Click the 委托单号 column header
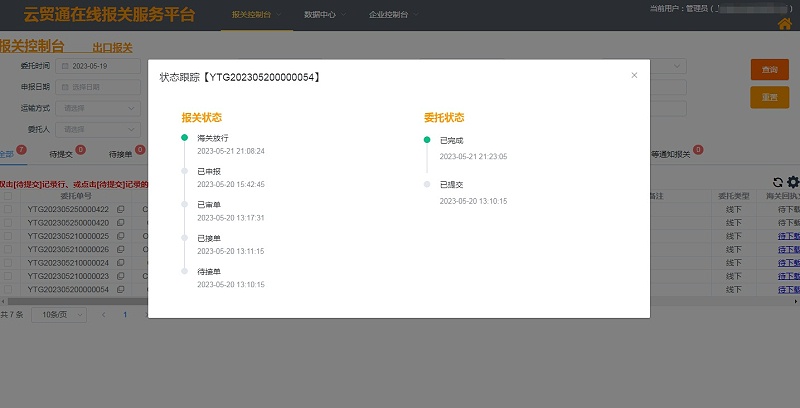This screenshot has height=408, width=800. [76, 196]
